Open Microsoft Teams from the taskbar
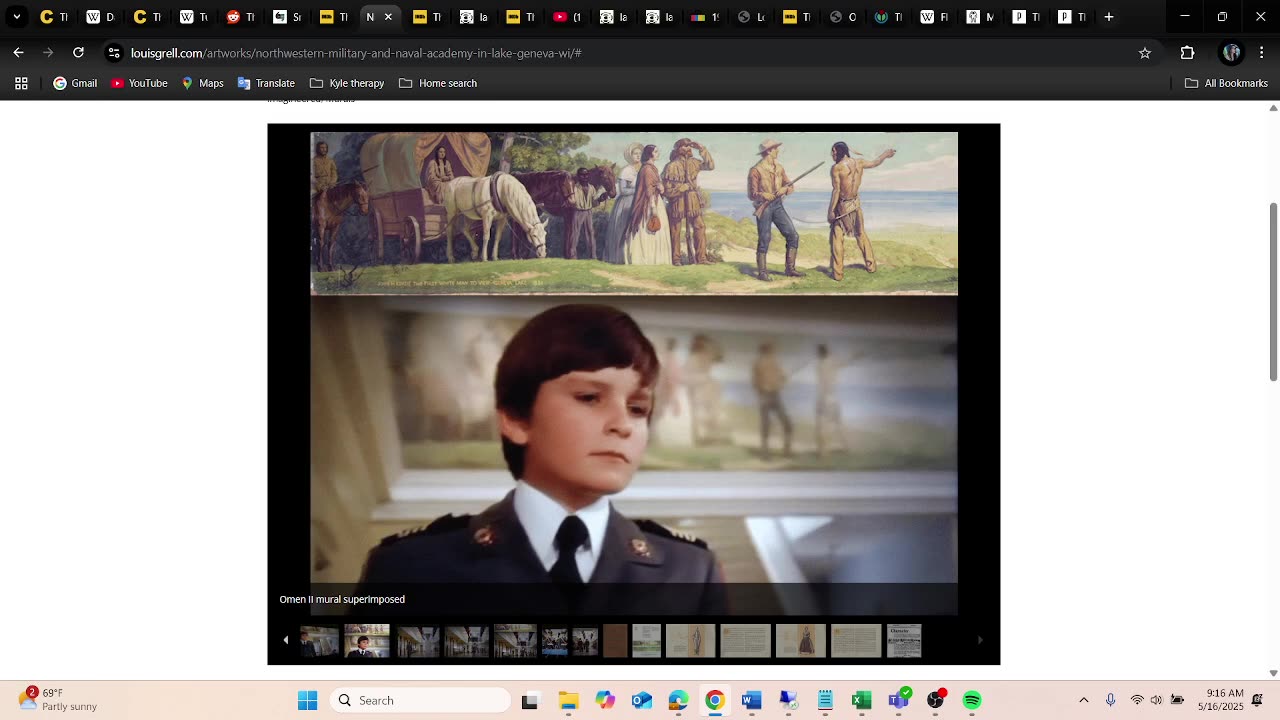1280x720 pixels. point(899,700)
